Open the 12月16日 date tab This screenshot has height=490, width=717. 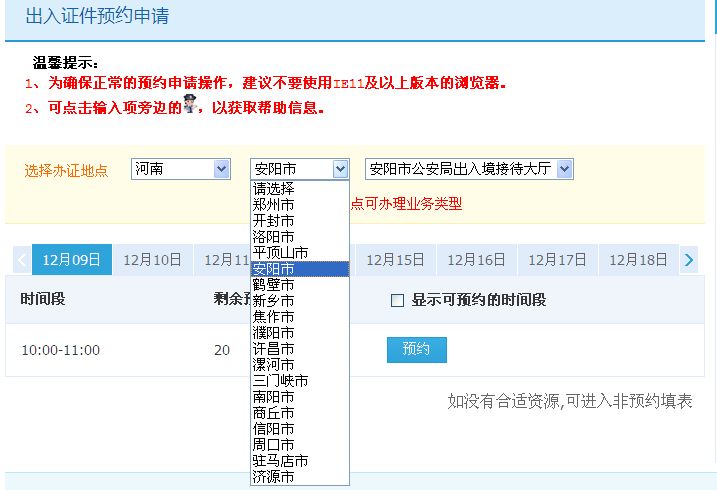point(476,260)
